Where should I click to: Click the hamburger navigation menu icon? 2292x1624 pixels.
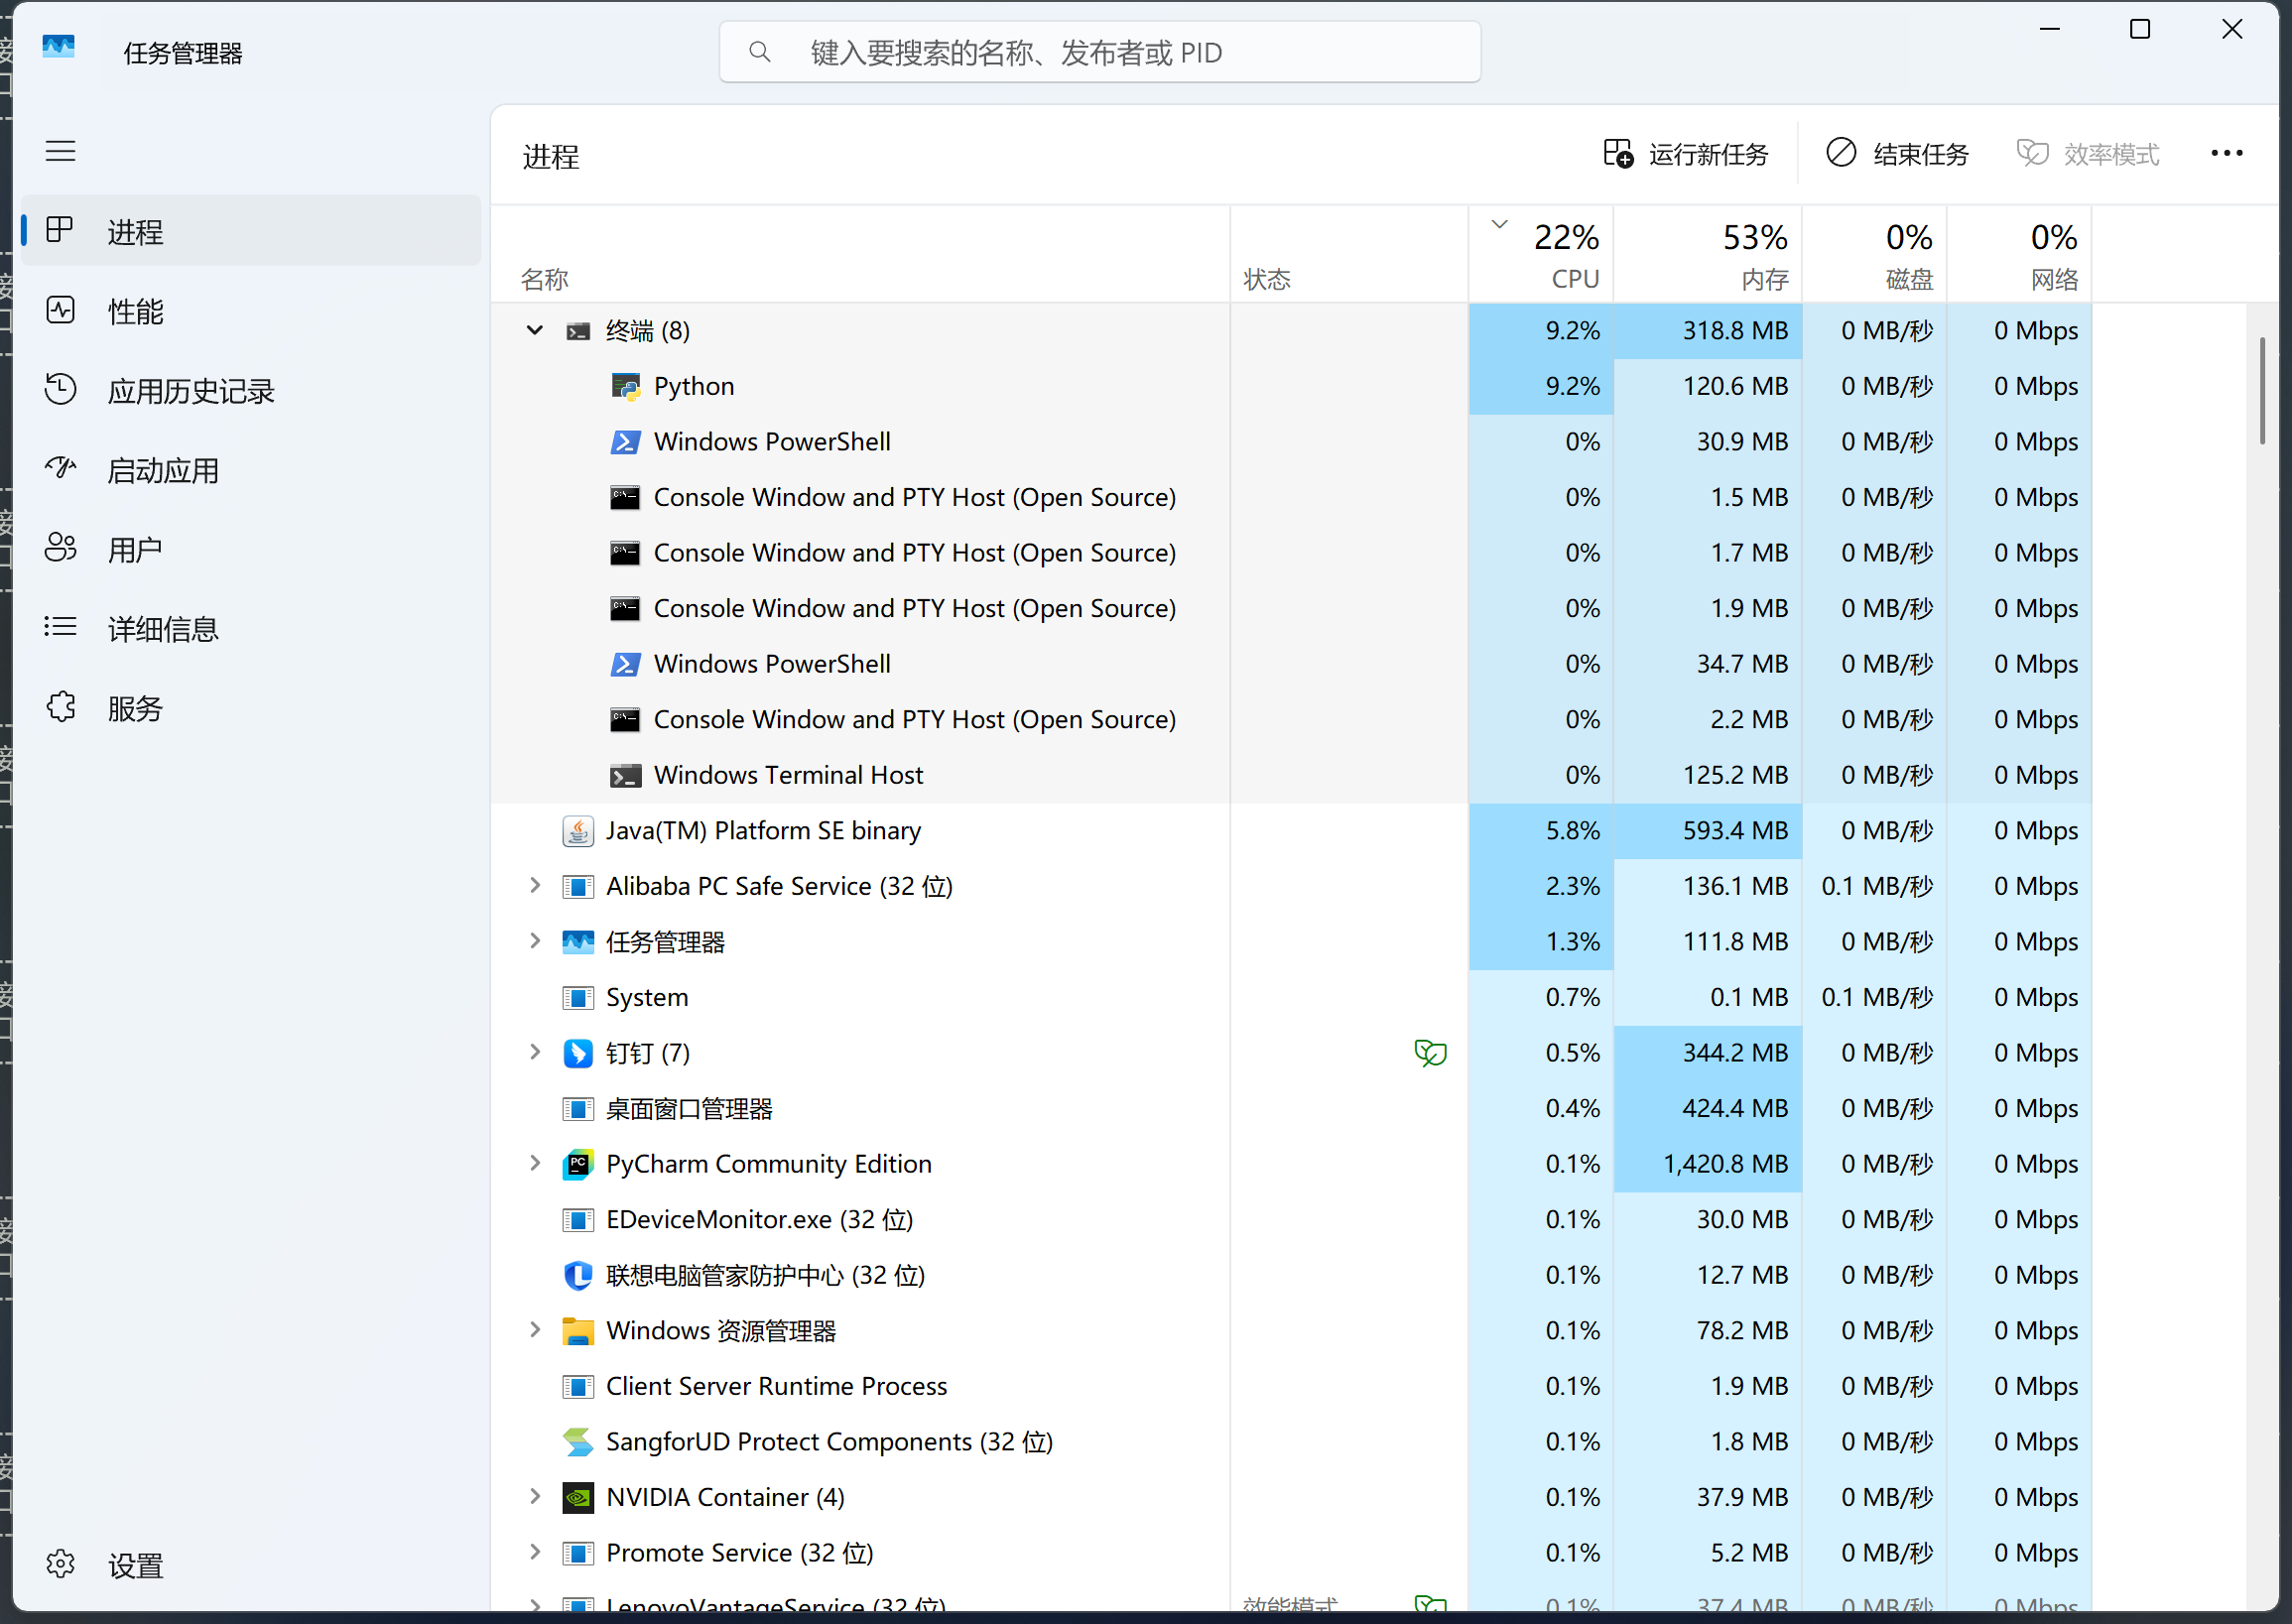[60, 151]
